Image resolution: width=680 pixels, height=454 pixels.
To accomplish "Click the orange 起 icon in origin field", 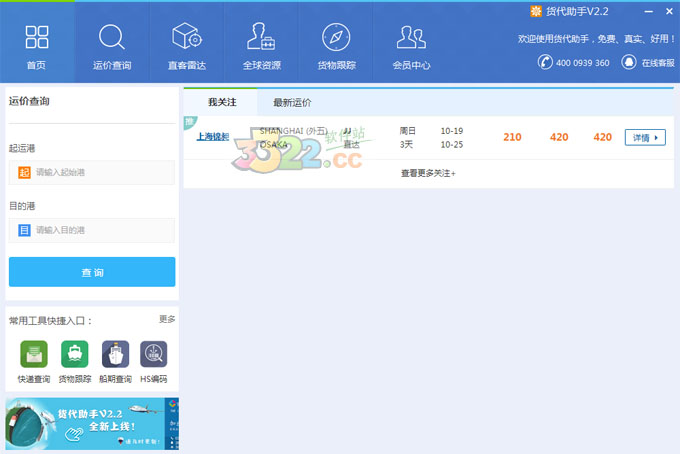I will tap(24, 172).
